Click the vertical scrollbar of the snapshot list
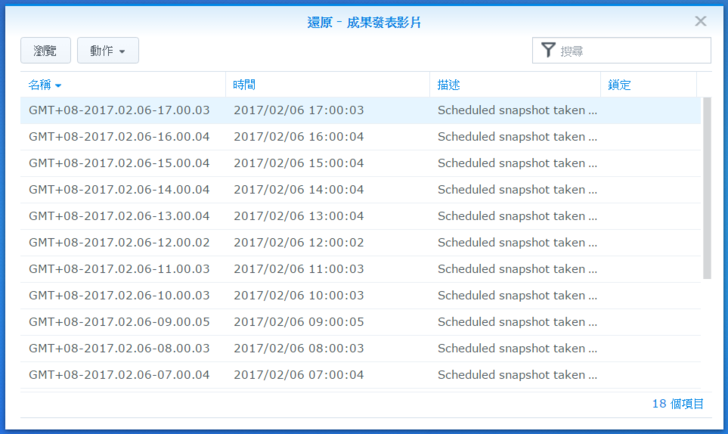Image resolution: width=728 pixels, height=434 pixels. (707, 188)
